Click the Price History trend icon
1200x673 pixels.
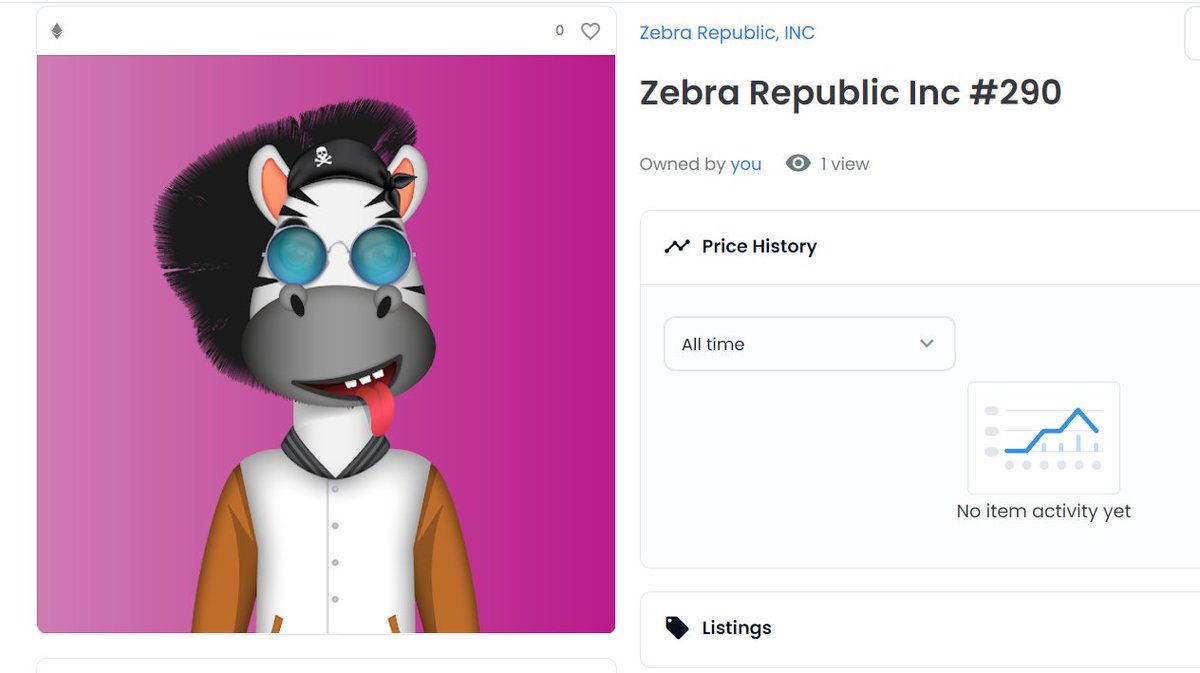[x=677, y=246]
